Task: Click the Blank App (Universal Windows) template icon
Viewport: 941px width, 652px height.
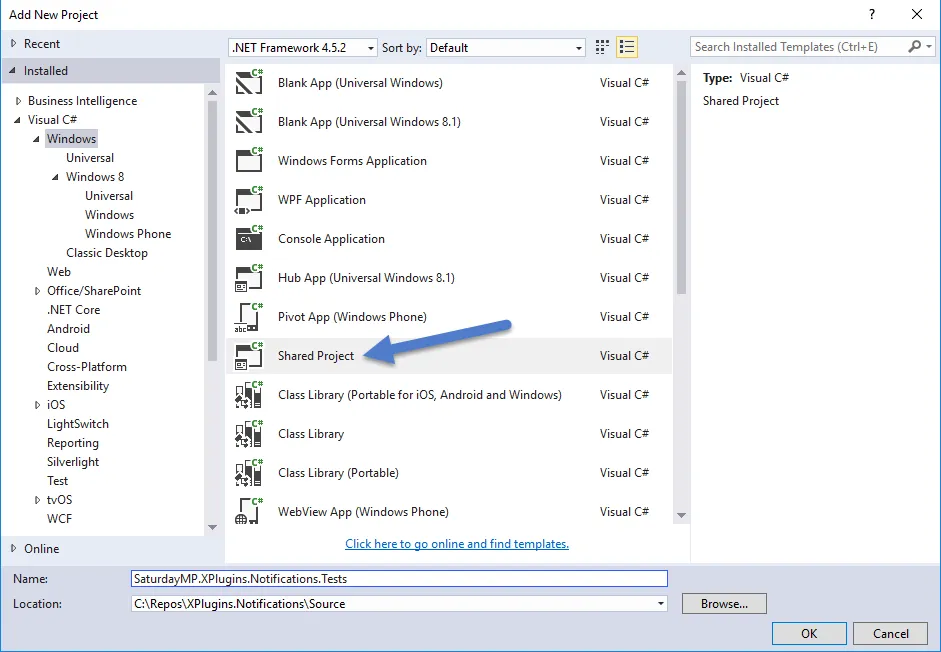Action: (x=249, y=82)
